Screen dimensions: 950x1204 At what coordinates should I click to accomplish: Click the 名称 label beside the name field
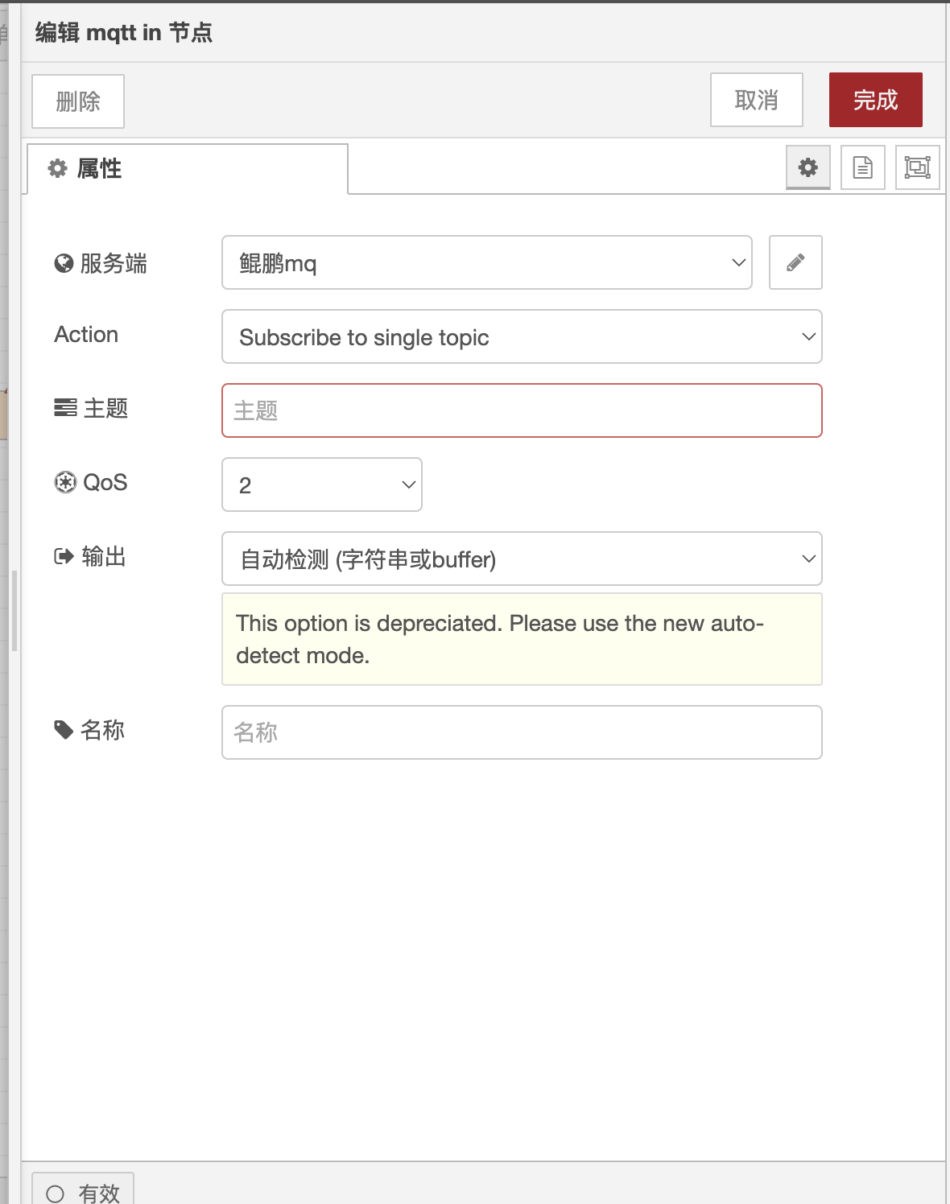[89, 731]
